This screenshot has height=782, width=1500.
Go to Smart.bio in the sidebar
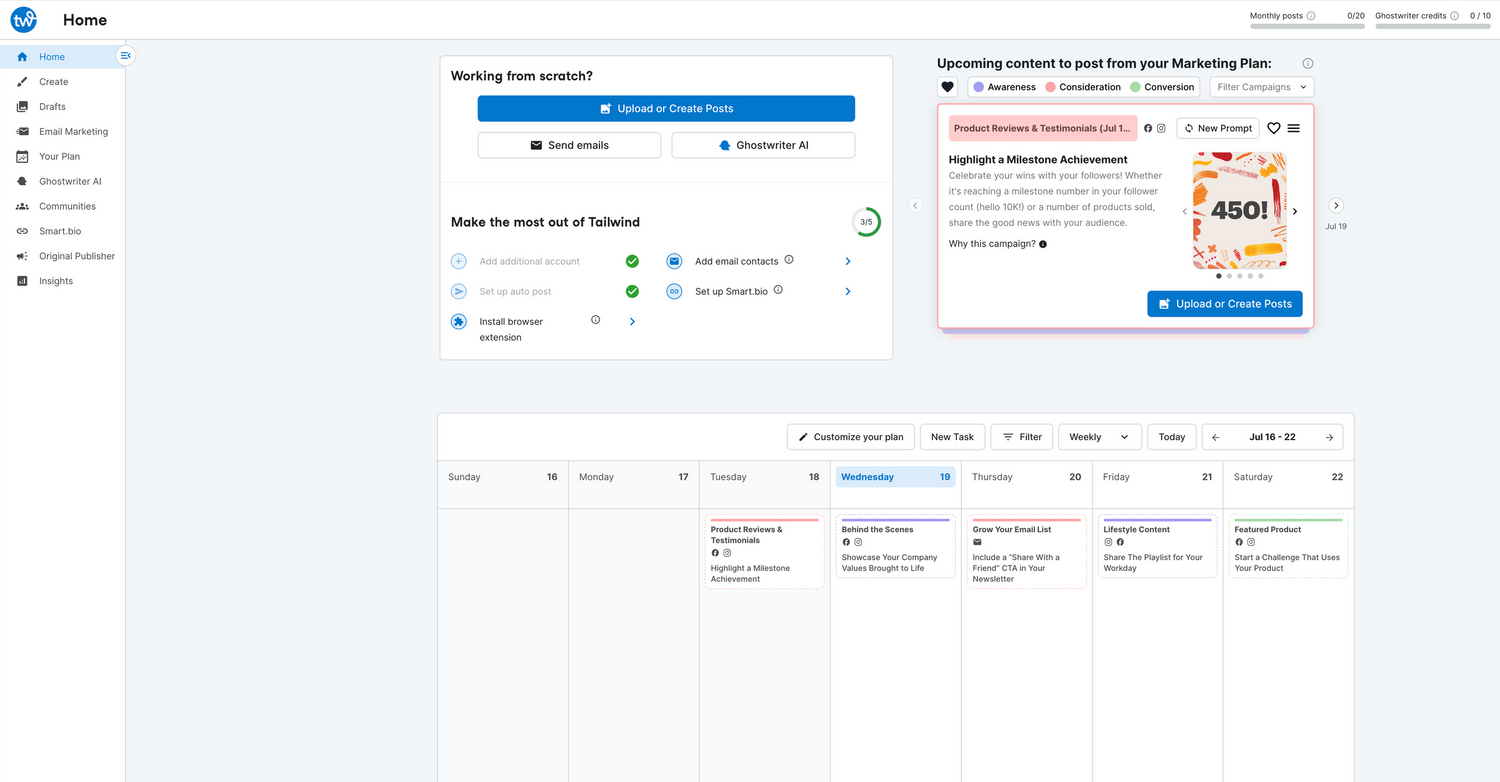[62, 231]
